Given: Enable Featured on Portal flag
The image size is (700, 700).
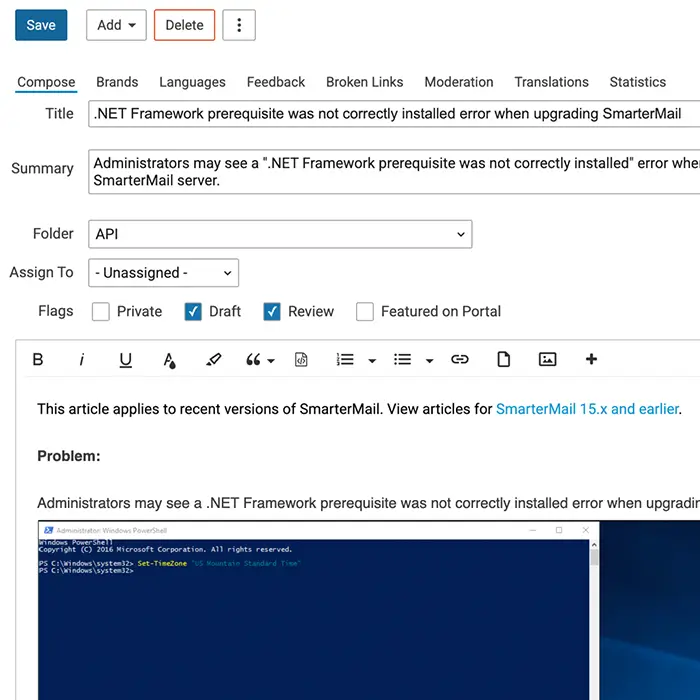Looking at the screenshot, I should pyautogui.click(x=365, y=312).
